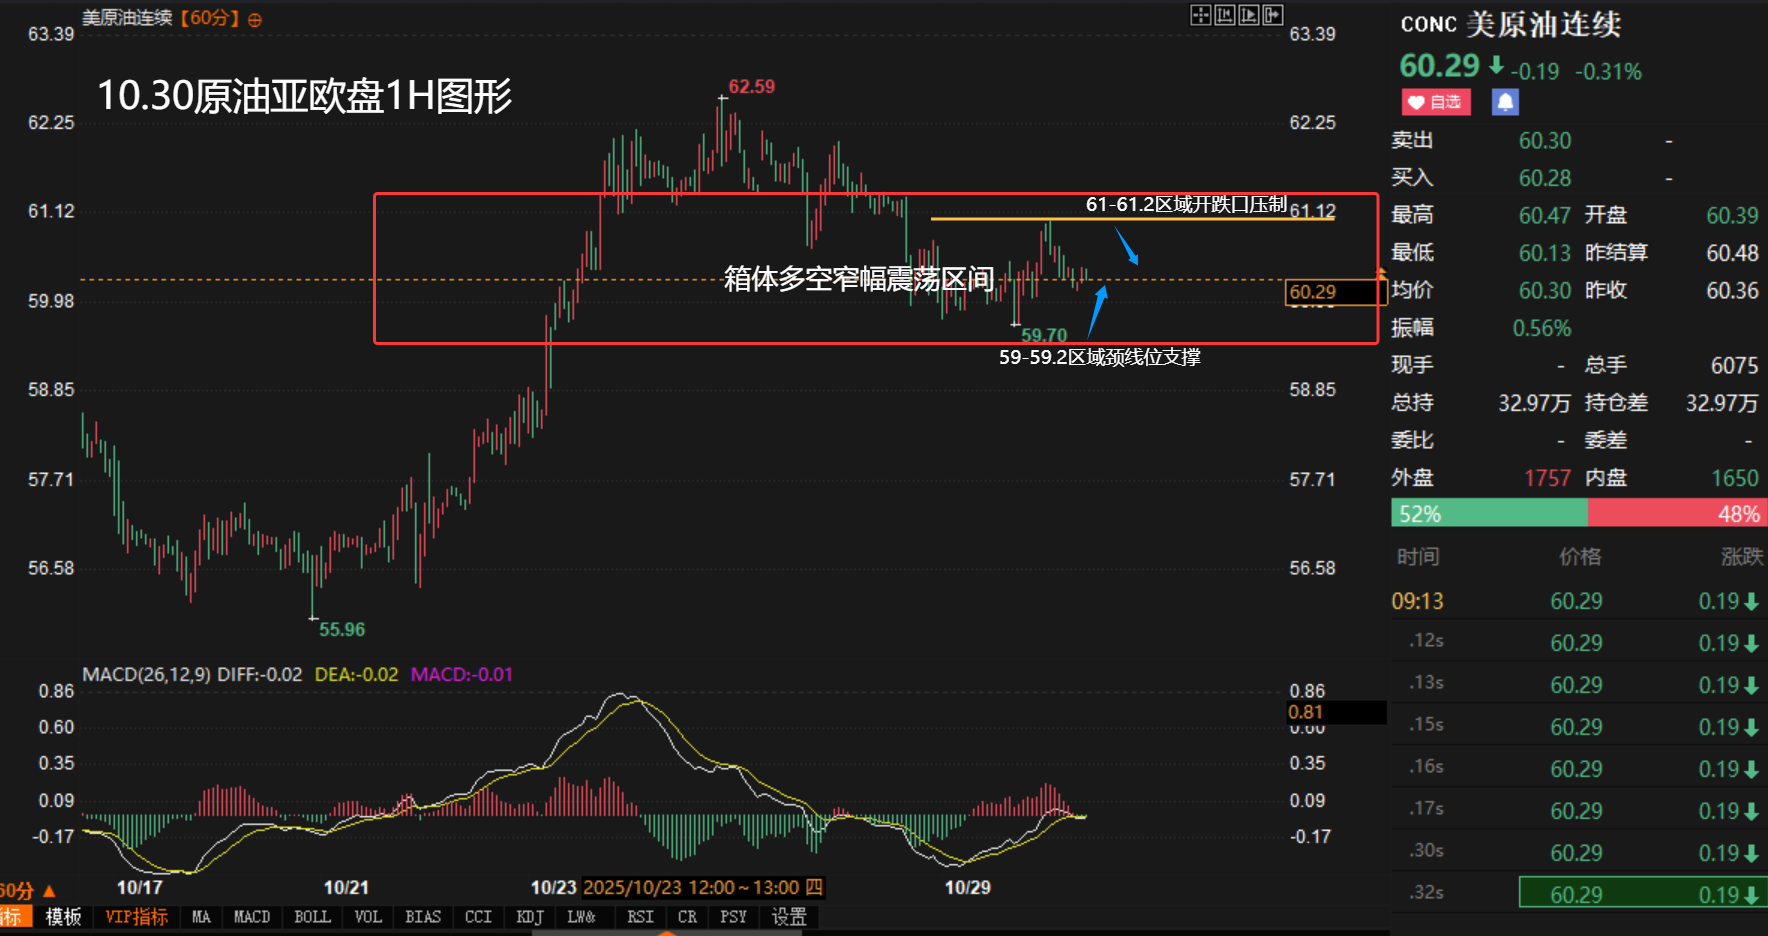Select the BOLL indicator tab
Viewport: 1768px width, 936px height.
click(312, 917)
